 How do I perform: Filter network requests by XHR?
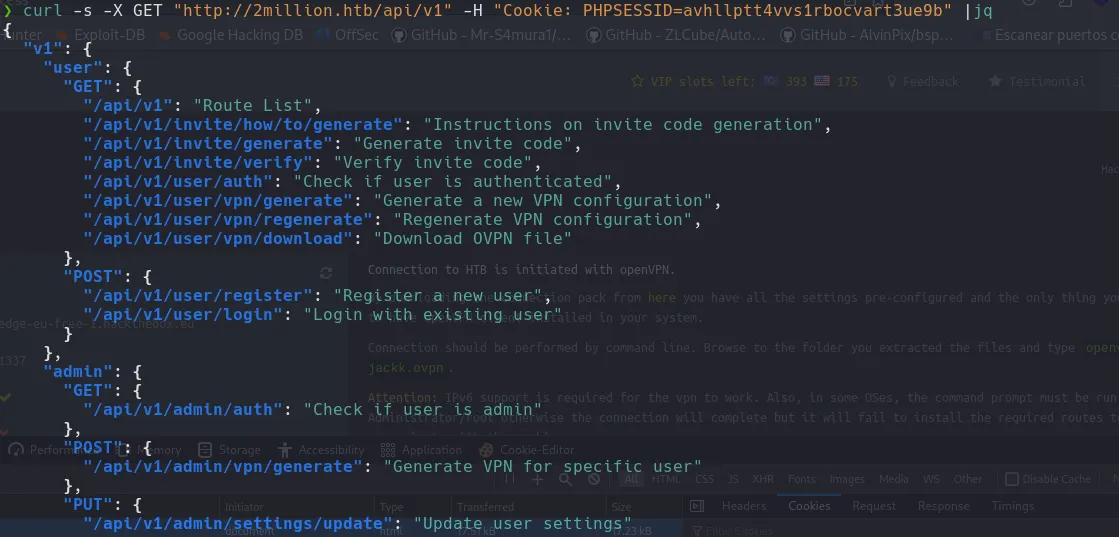click(763, 479)
